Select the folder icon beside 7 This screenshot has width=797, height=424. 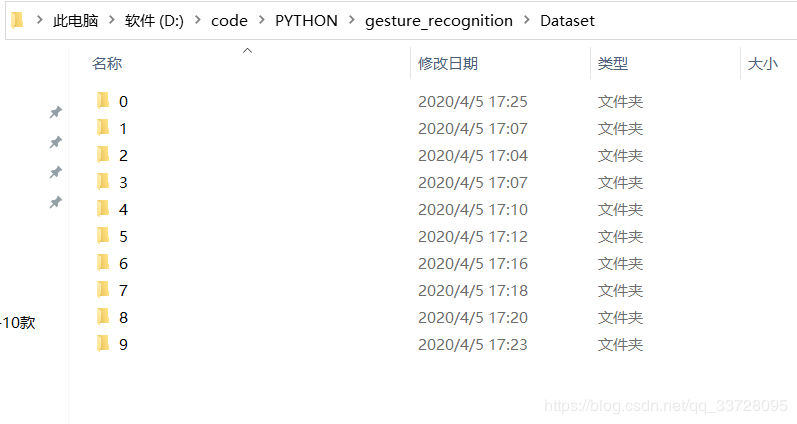click(102, 289)
